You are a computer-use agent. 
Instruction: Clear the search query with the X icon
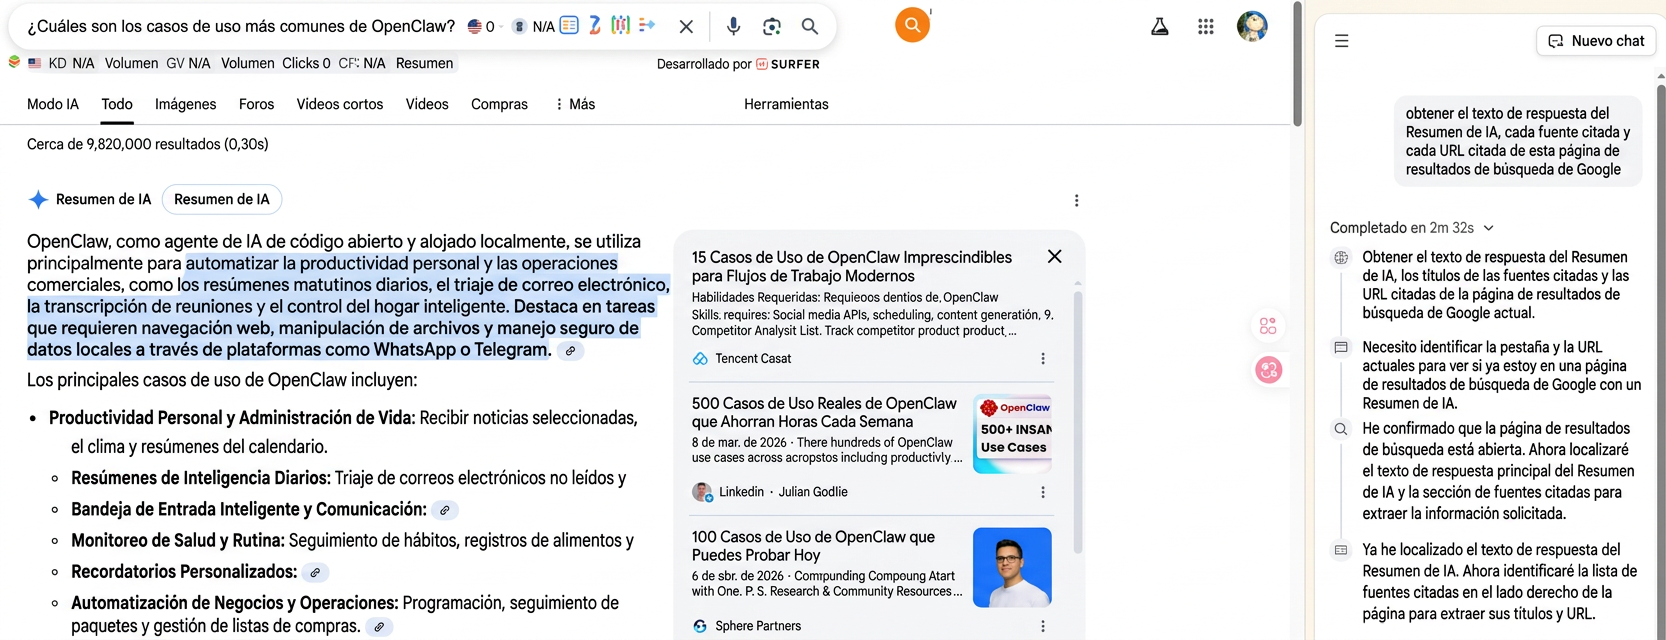(x=686, y=27)
